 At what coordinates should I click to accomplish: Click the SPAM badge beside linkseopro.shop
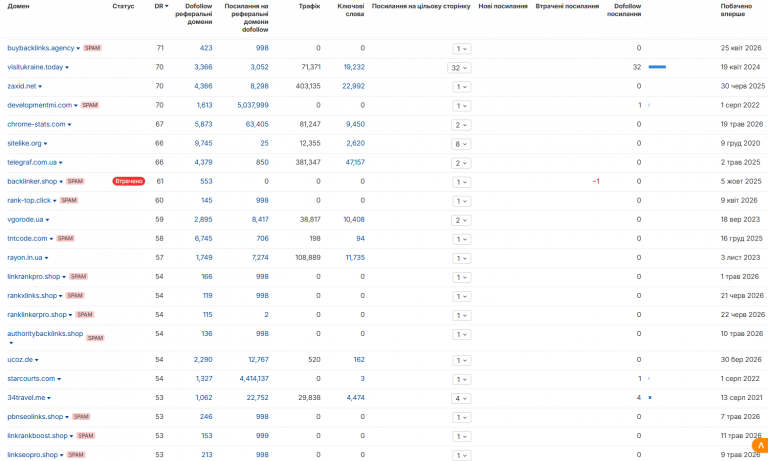click(76, 455)
